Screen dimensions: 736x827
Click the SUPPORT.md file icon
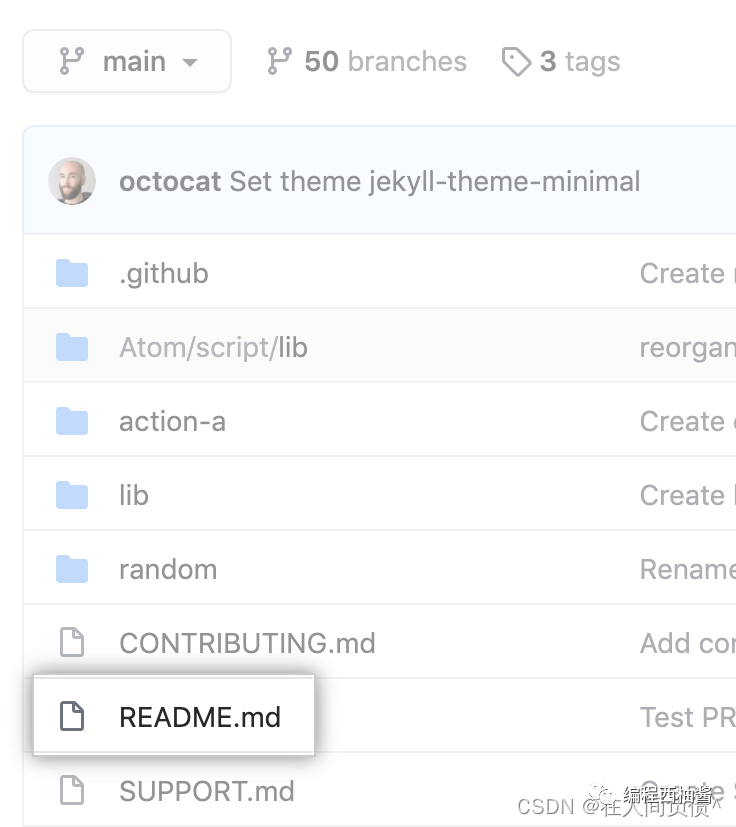[72, 791]
